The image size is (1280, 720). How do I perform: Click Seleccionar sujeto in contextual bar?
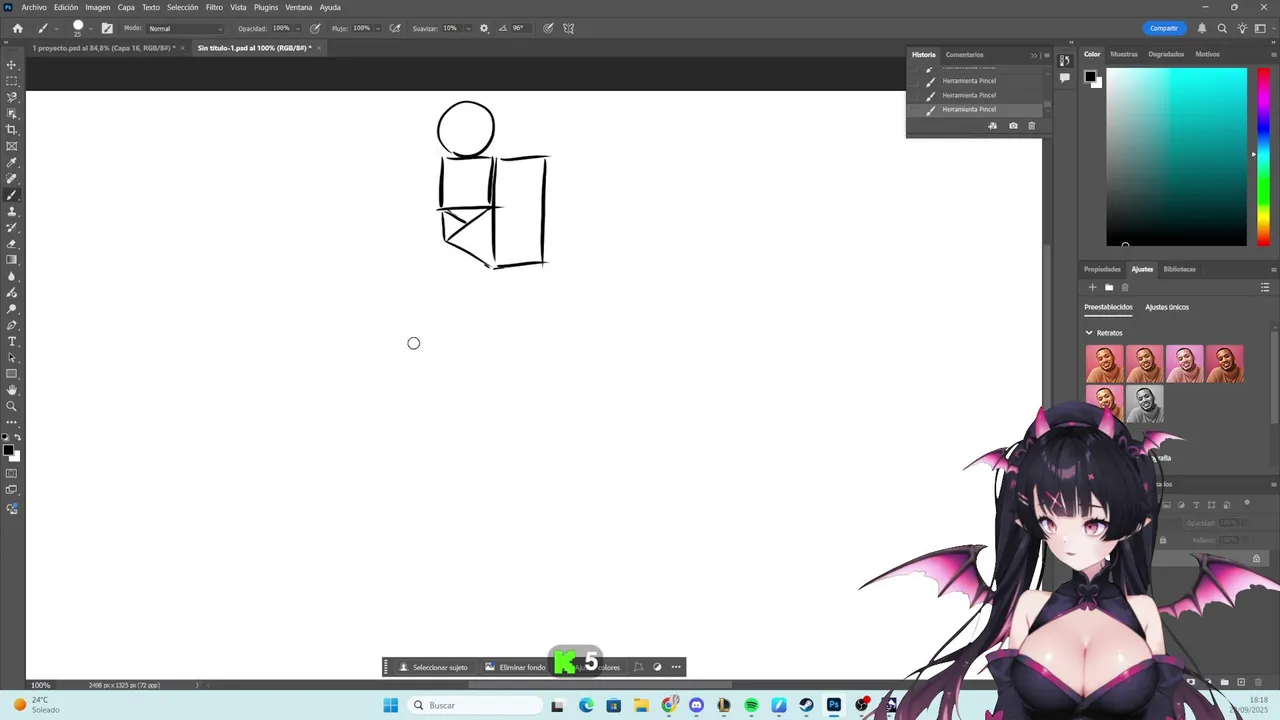tap(433, 667)
